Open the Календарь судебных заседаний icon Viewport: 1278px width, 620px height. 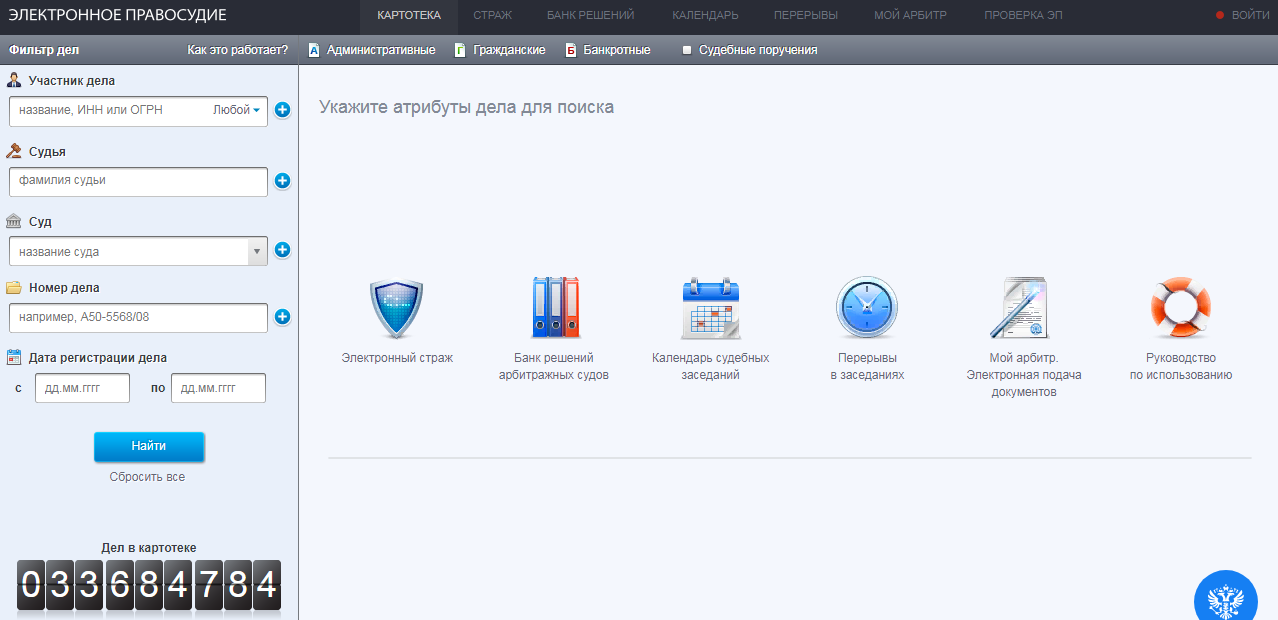click(x=710, y=308)
